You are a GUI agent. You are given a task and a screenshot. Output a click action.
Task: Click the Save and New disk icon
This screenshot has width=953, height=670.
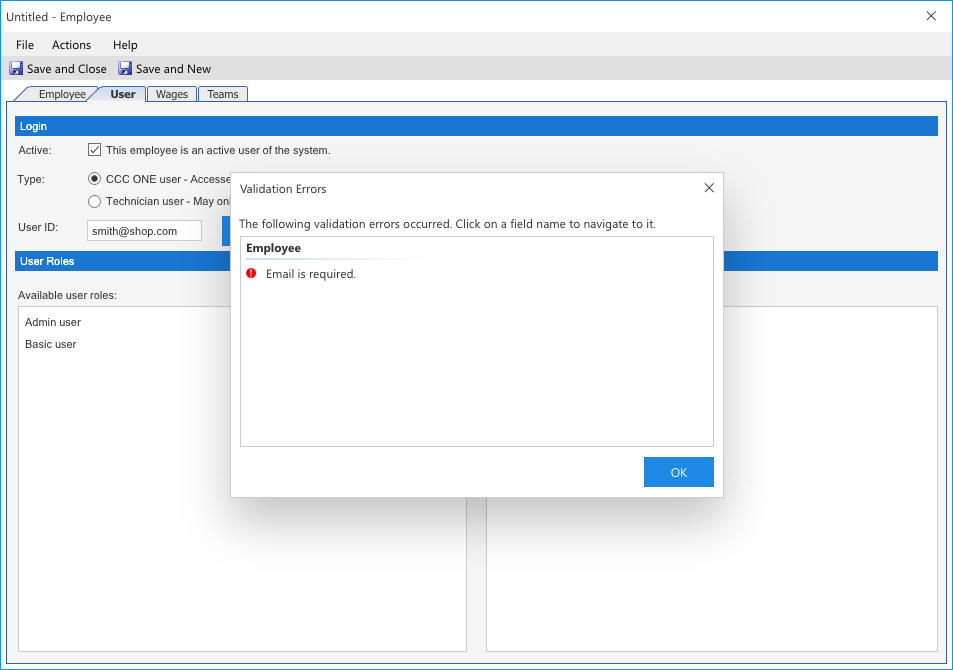coord(125,69)
